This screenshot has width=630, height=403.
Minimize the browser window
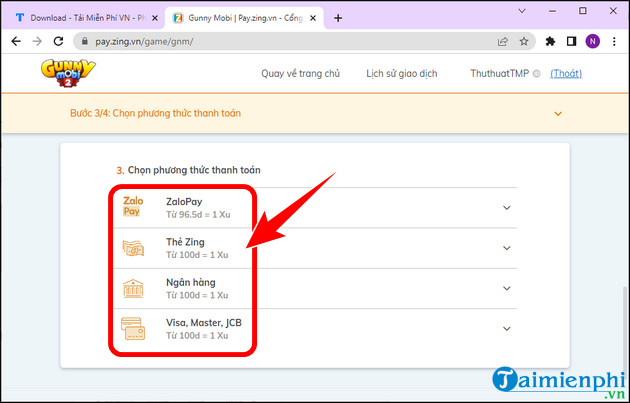[553, 11]
